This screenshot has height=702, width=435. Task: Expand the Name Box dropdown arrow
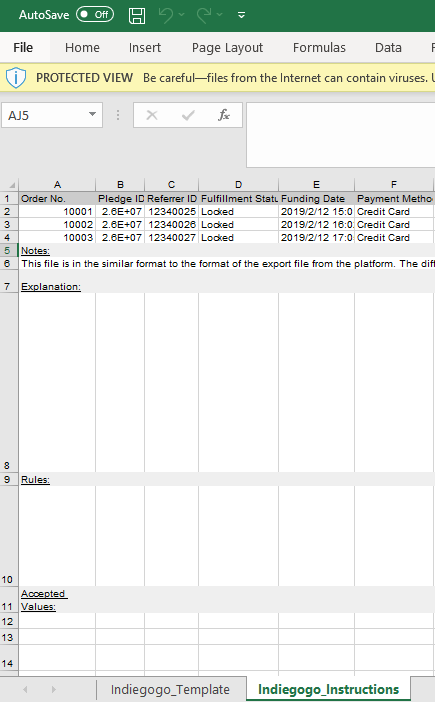tap(92, 115)
